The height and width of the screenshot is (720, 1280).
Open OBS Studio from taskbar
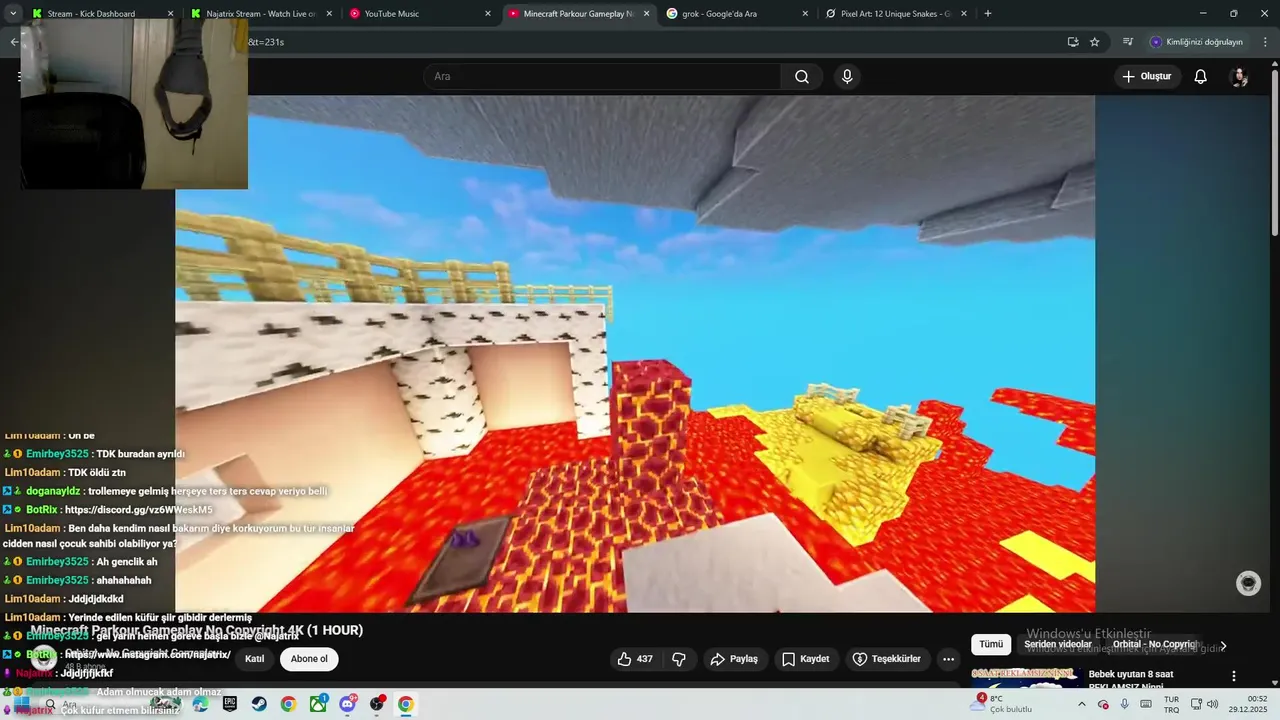[x=377, y=704]
